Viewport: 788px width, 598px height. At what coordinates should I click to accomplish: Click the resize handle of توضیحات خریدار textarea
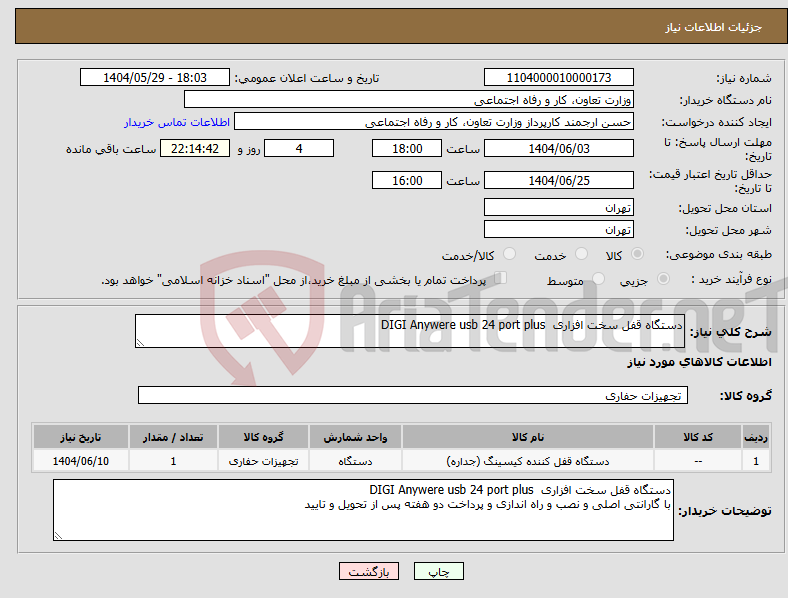[58, 536]
